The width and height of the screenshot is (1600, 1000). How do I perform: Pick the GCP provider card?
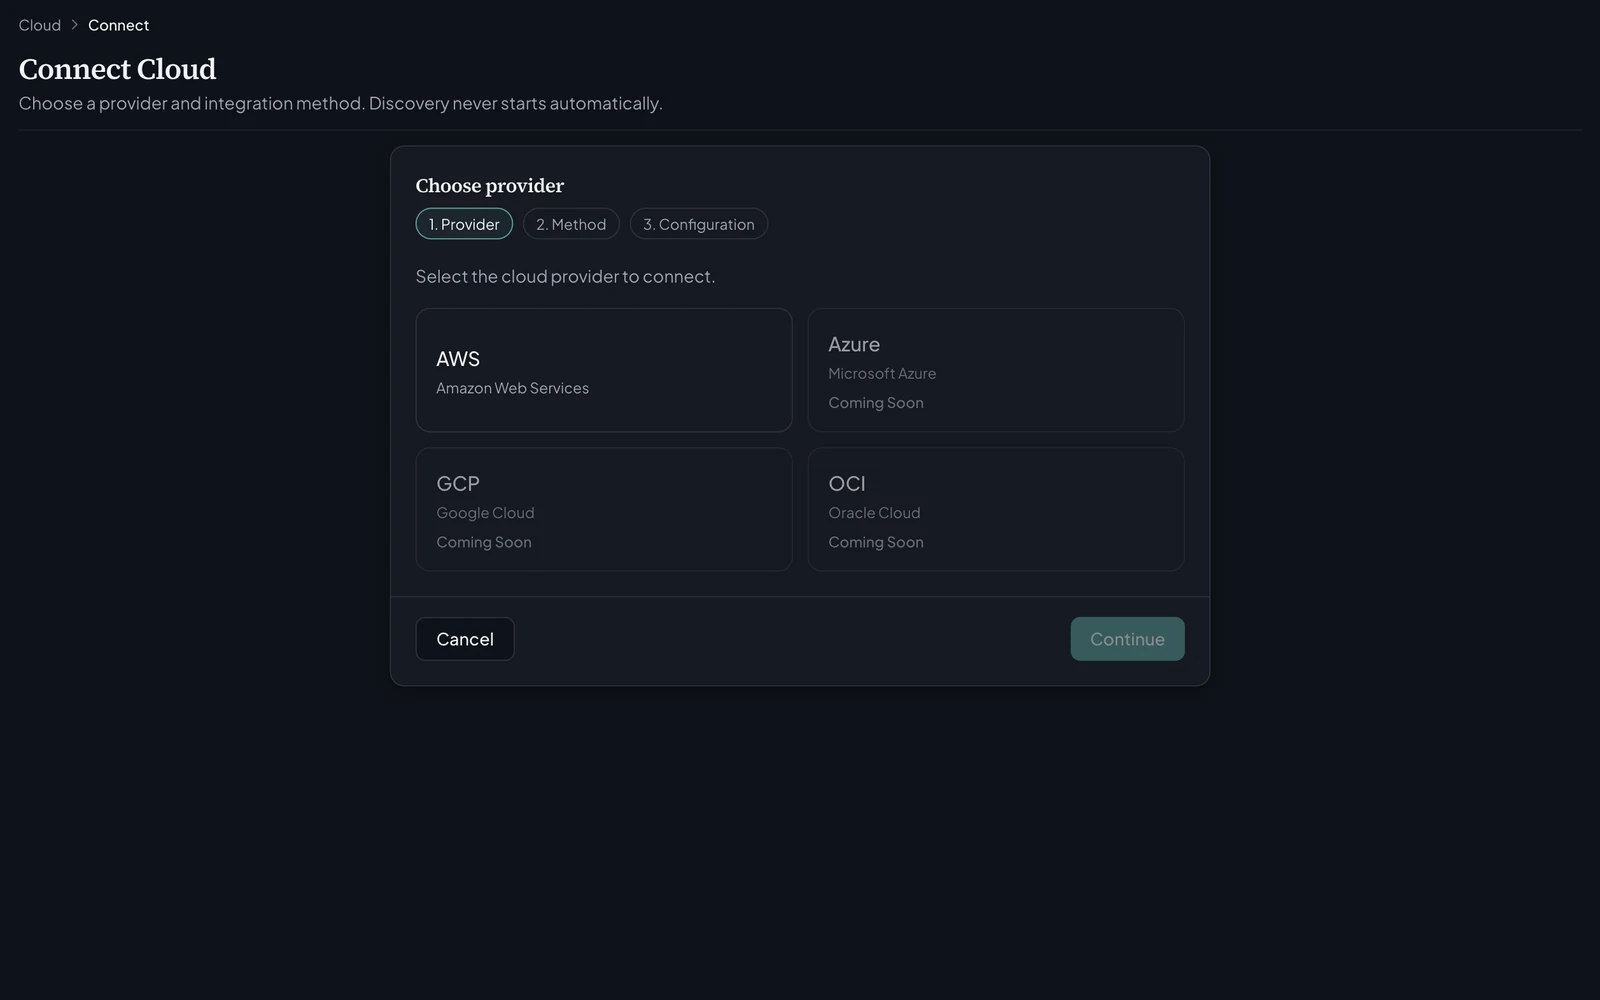pyautogui.click(x=604, y=509)
